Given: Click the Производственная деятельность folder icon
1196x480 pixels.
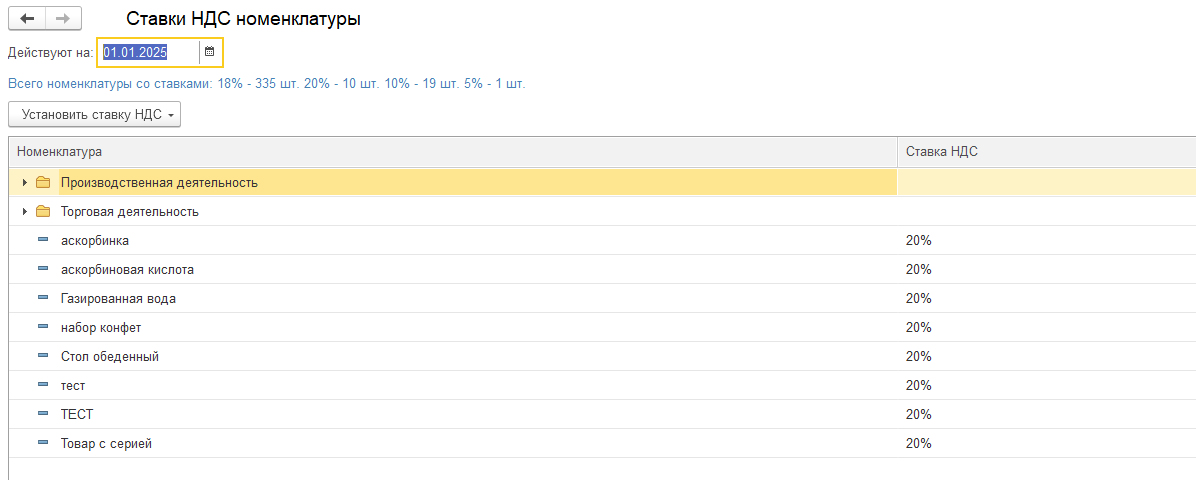Looking at the screenshot, I should click(43, 183).
